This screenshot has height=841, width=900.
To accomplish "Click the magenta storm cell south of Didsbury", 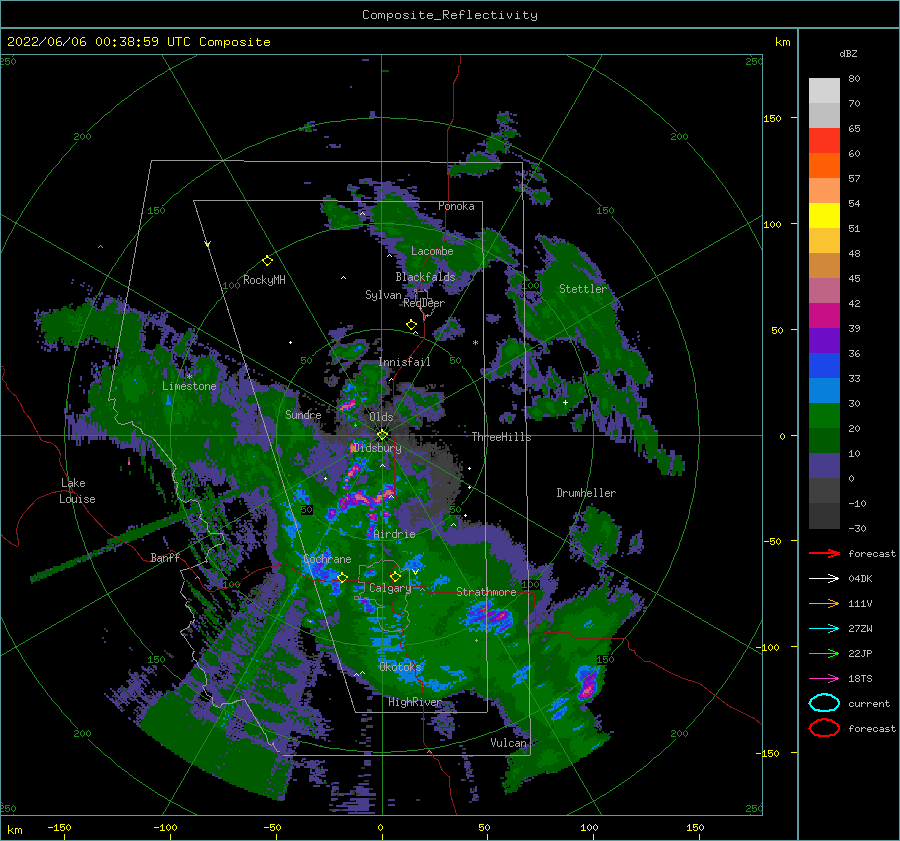I will pyautogui.click(x=365, y=498).
